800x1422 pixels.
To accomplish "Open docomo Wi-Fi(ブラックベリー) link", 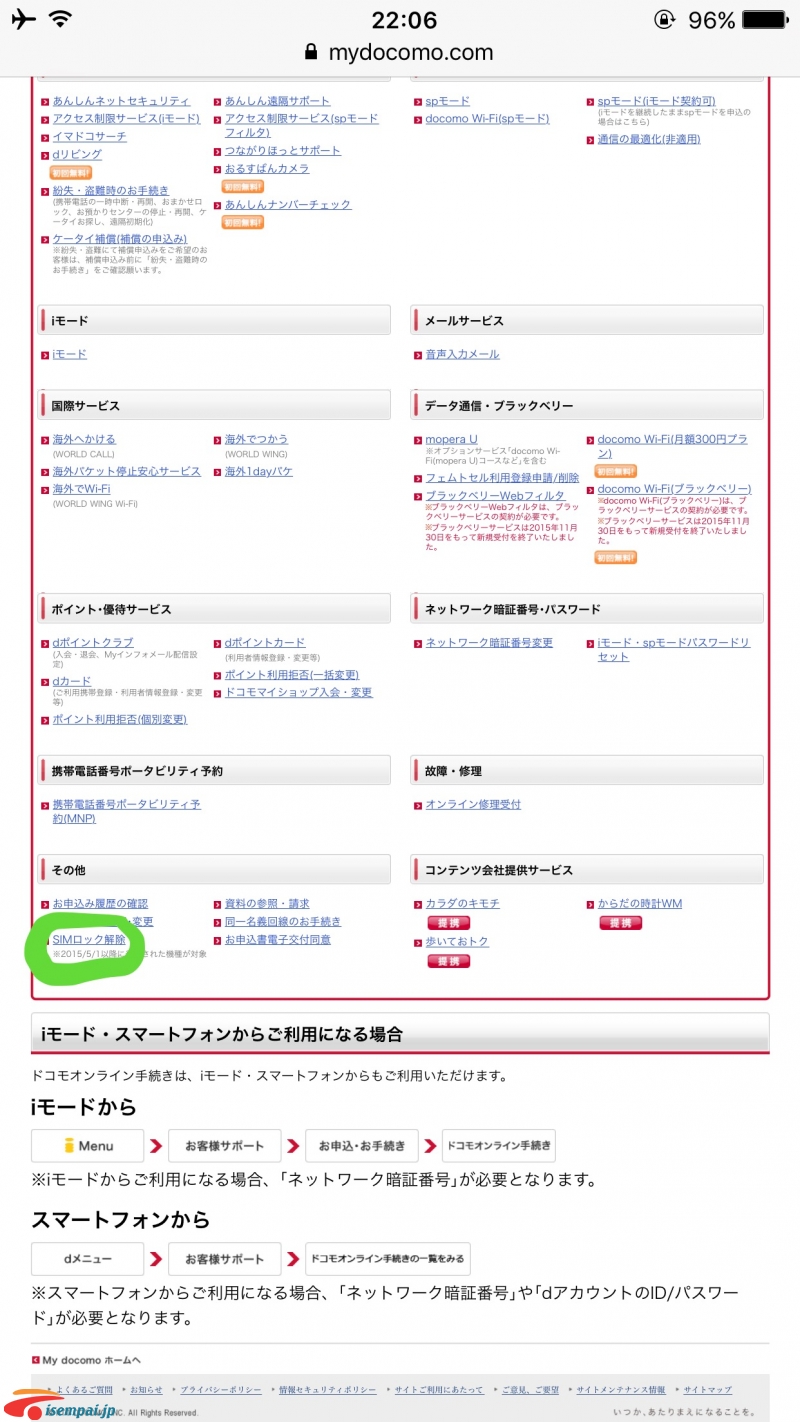I will point(674,489).
